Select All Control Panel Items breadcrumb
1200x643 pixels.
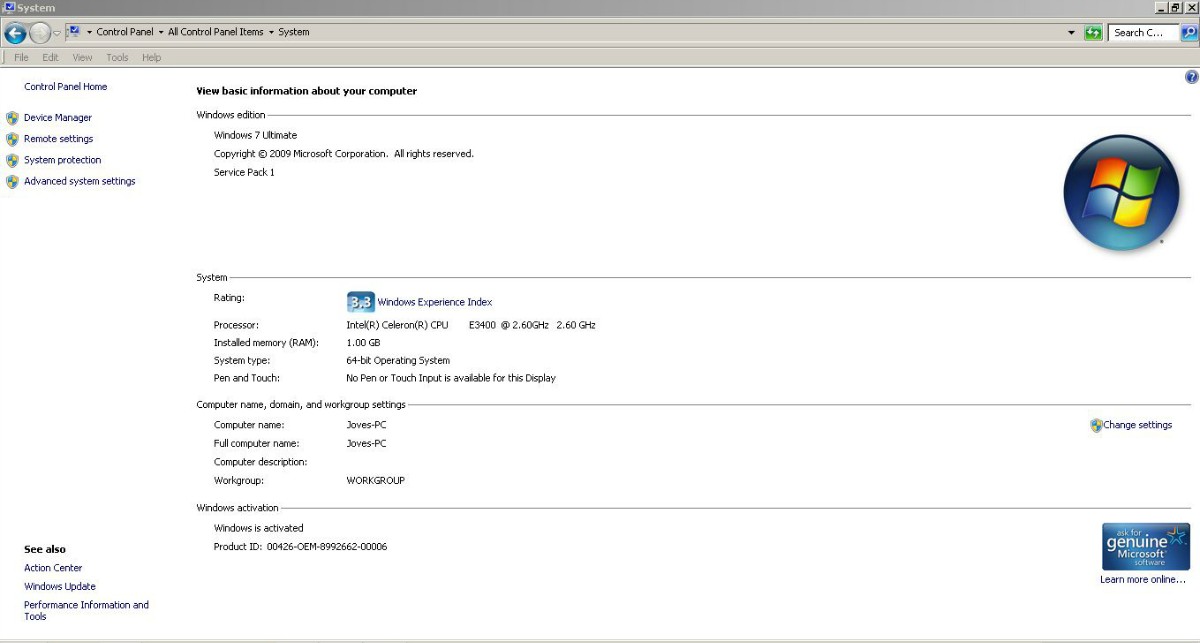(x=216, y=32)
